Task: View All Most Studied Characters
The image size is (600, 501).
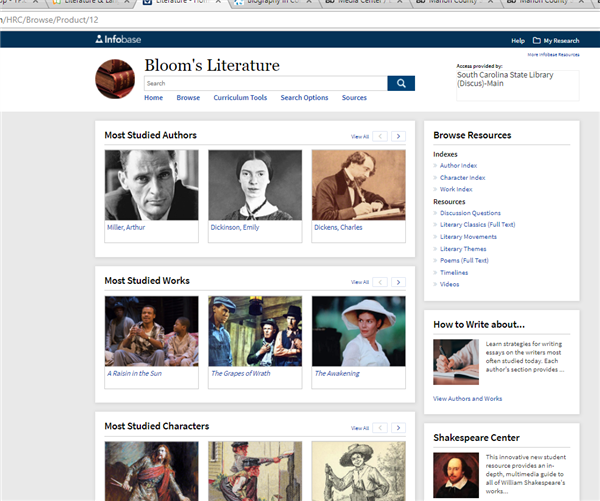Action: coord(360,428)
